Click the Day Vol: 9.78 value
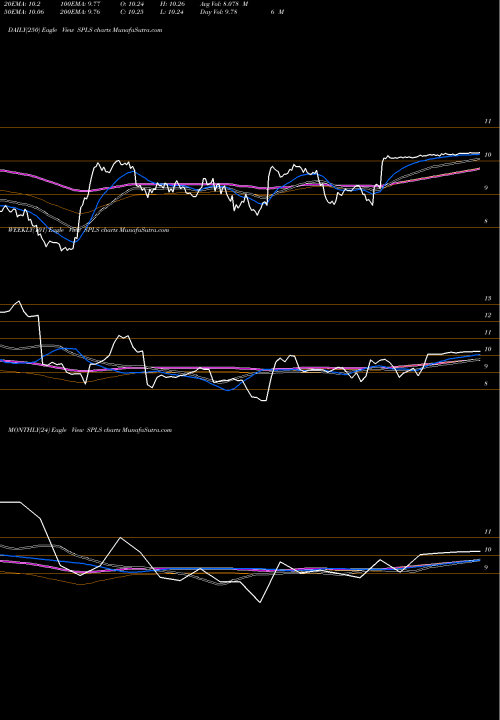 pyautogui.click(x=219, y=12)
